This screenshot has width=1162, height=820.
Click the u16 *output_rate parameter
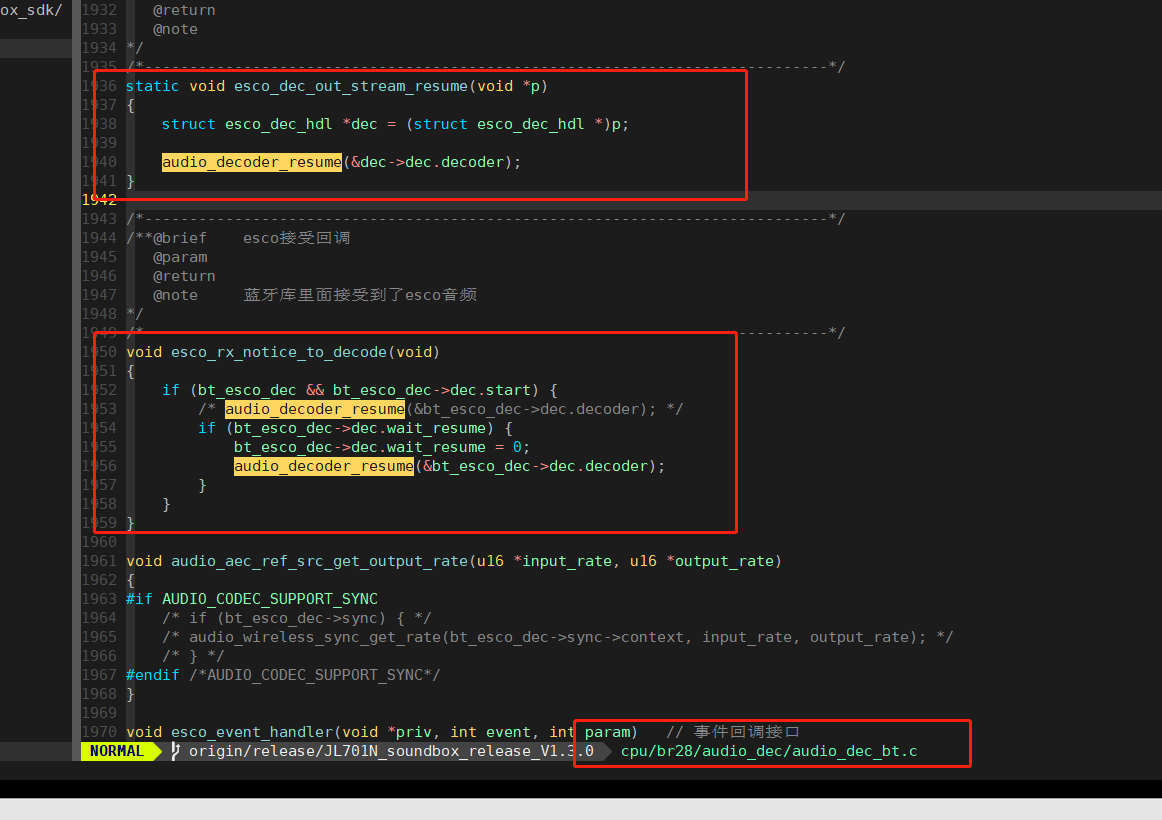(x=702, y=561)
